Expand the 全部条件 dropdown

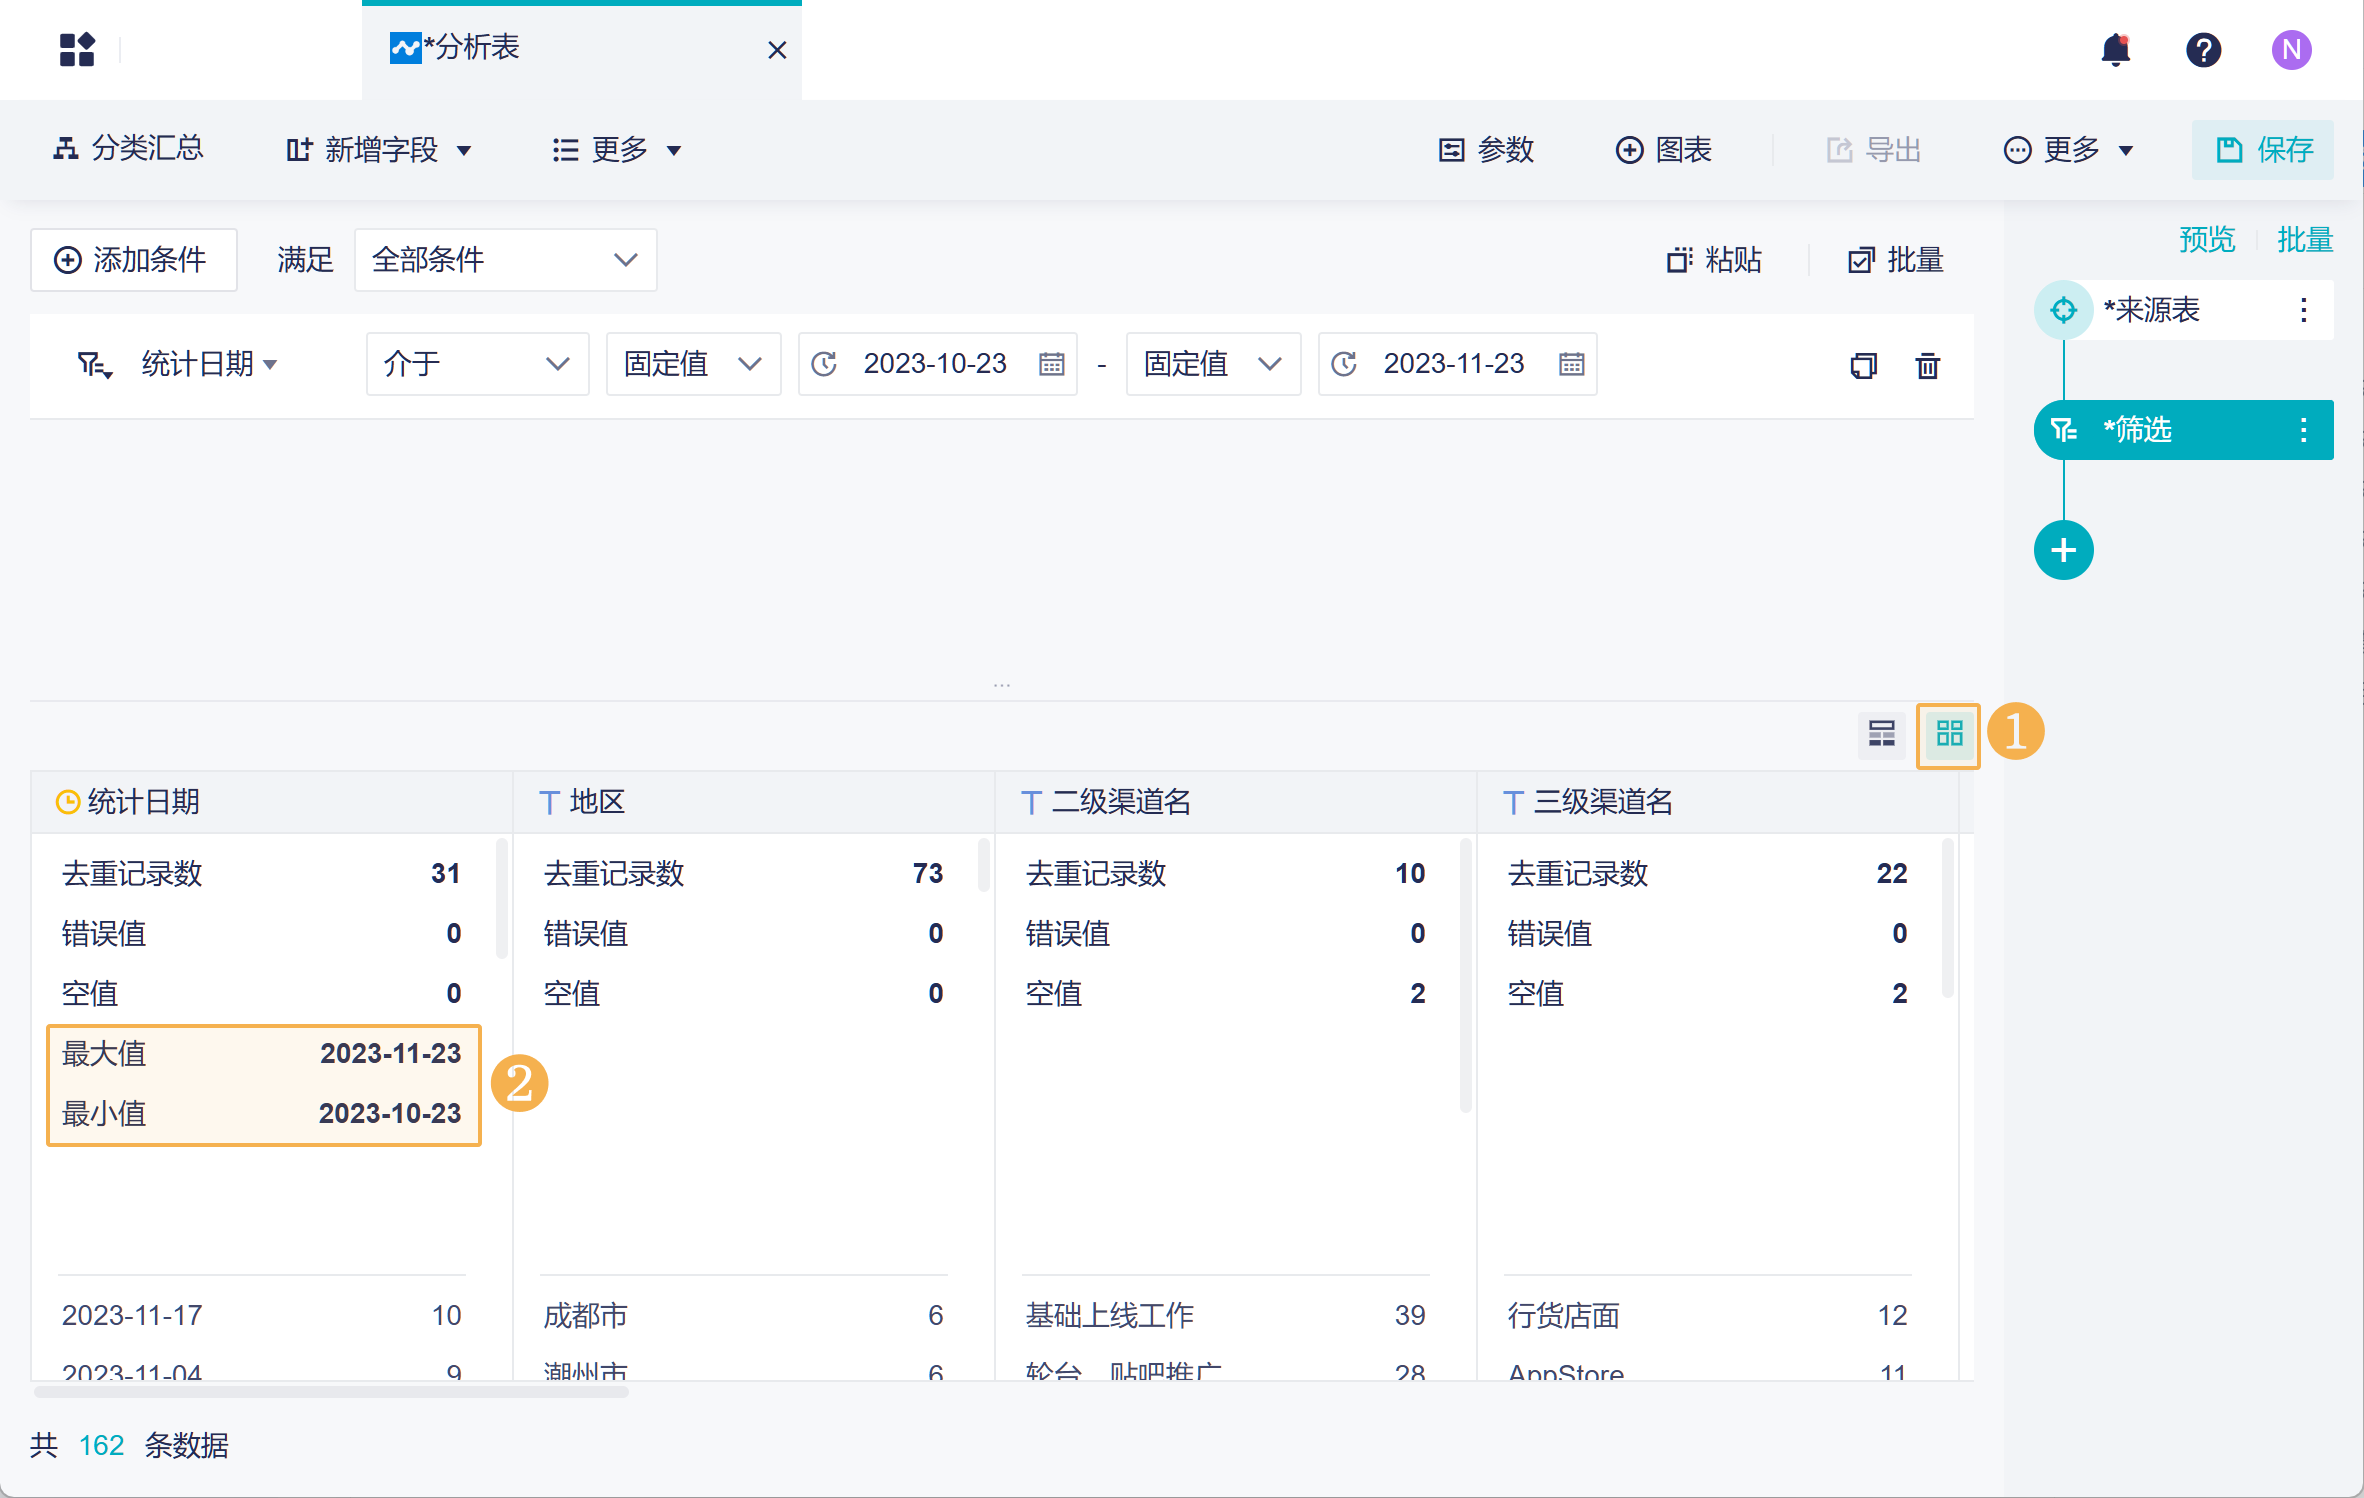pos(505,260)
